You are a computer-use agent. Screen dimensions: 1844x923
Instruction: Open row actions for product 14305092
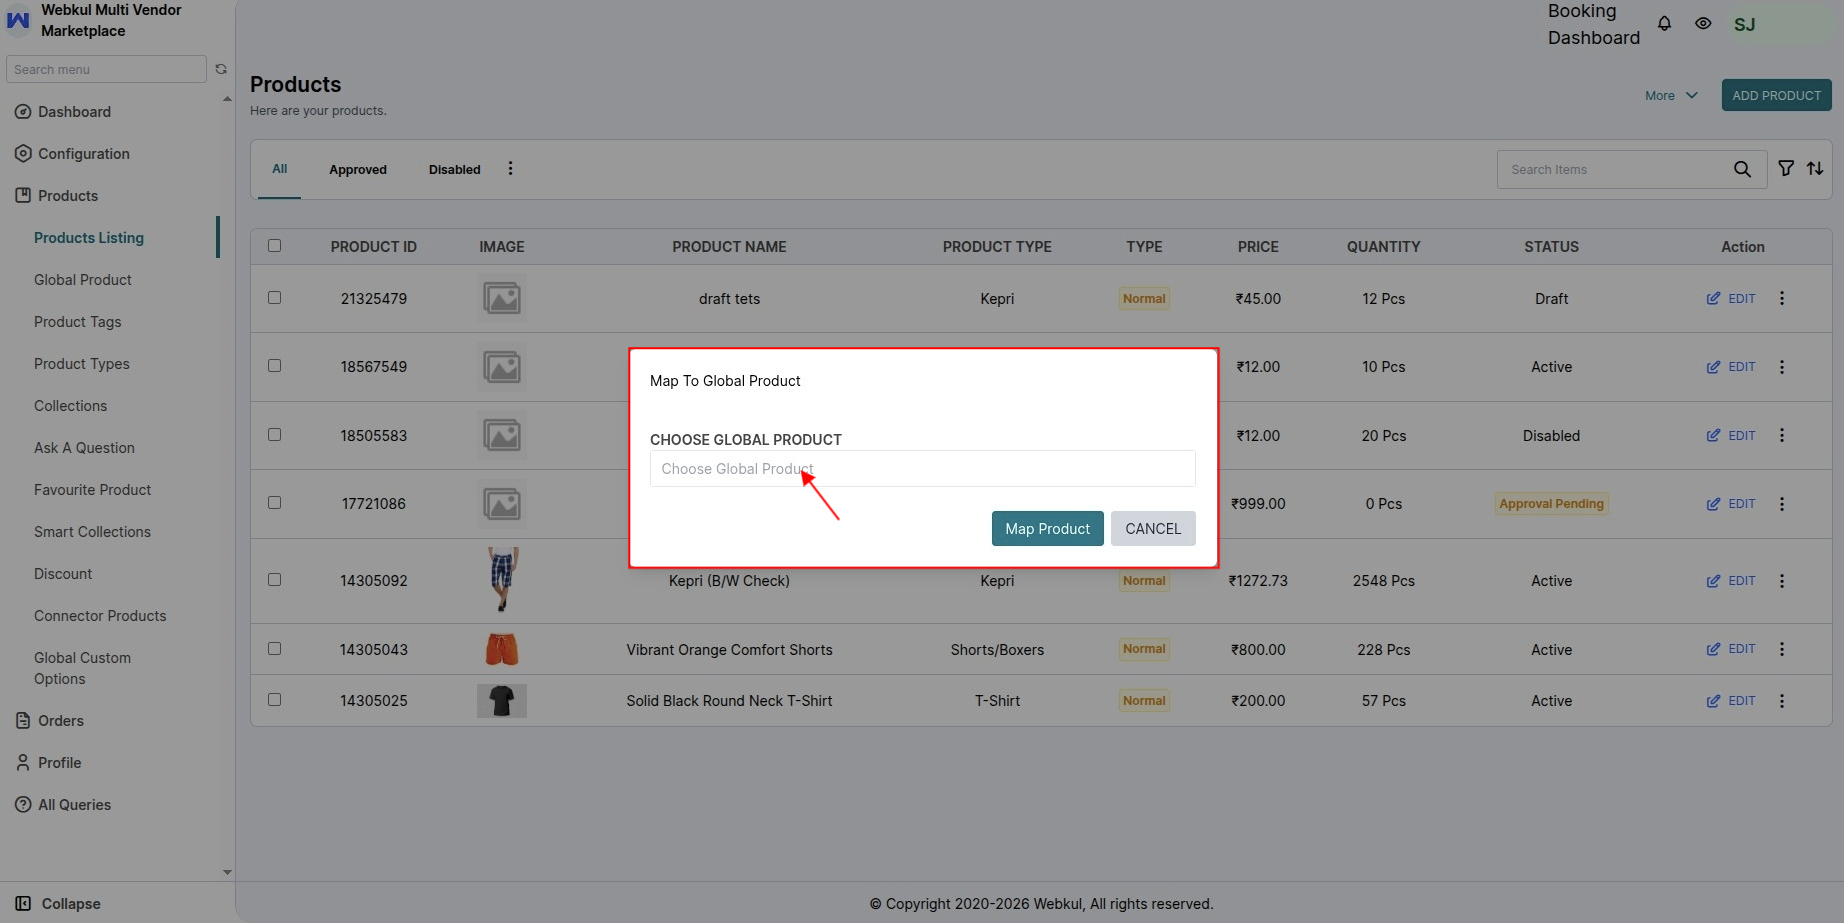[x=1781, y=581]
